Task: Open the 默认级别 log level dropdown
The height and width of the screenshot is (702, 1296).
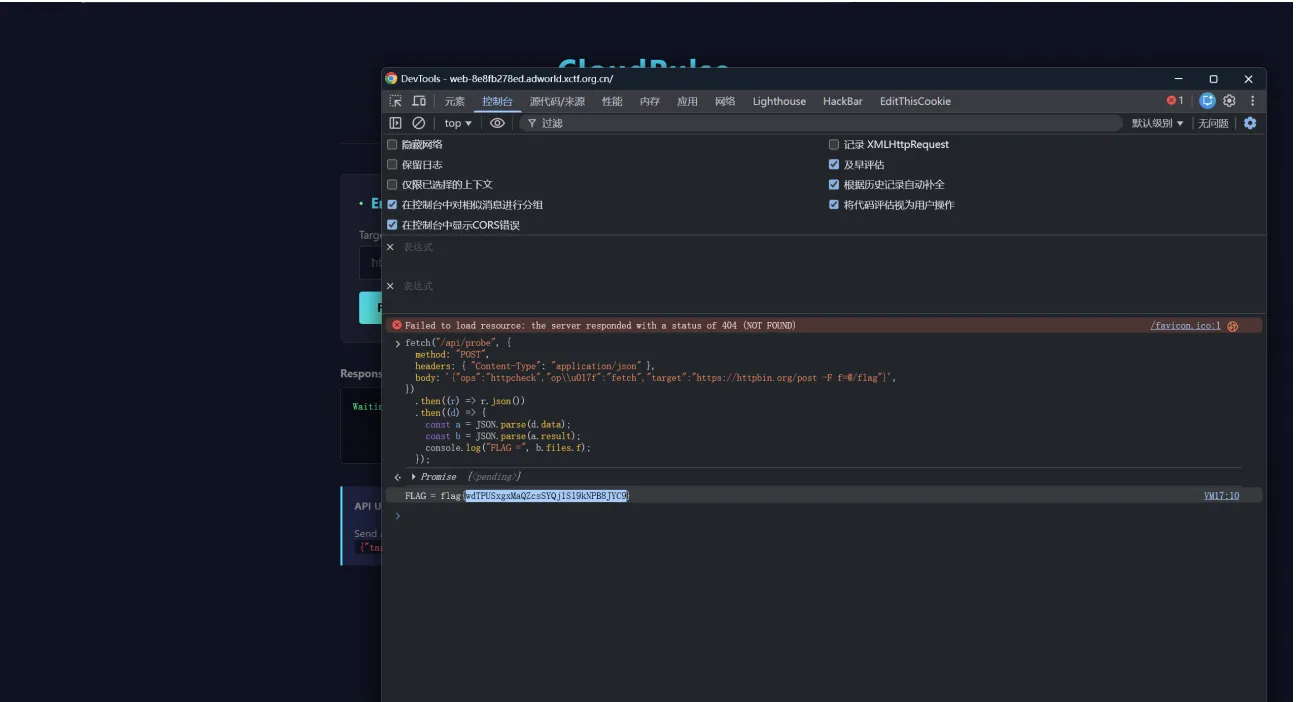Action: [1157, 123]
